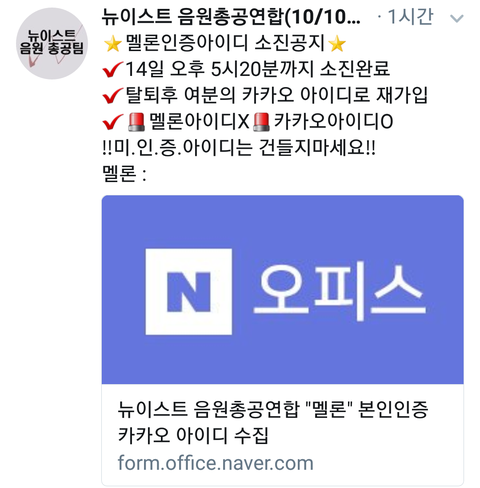Click the 멜론 : label above the card

click(x=124, y=173)
